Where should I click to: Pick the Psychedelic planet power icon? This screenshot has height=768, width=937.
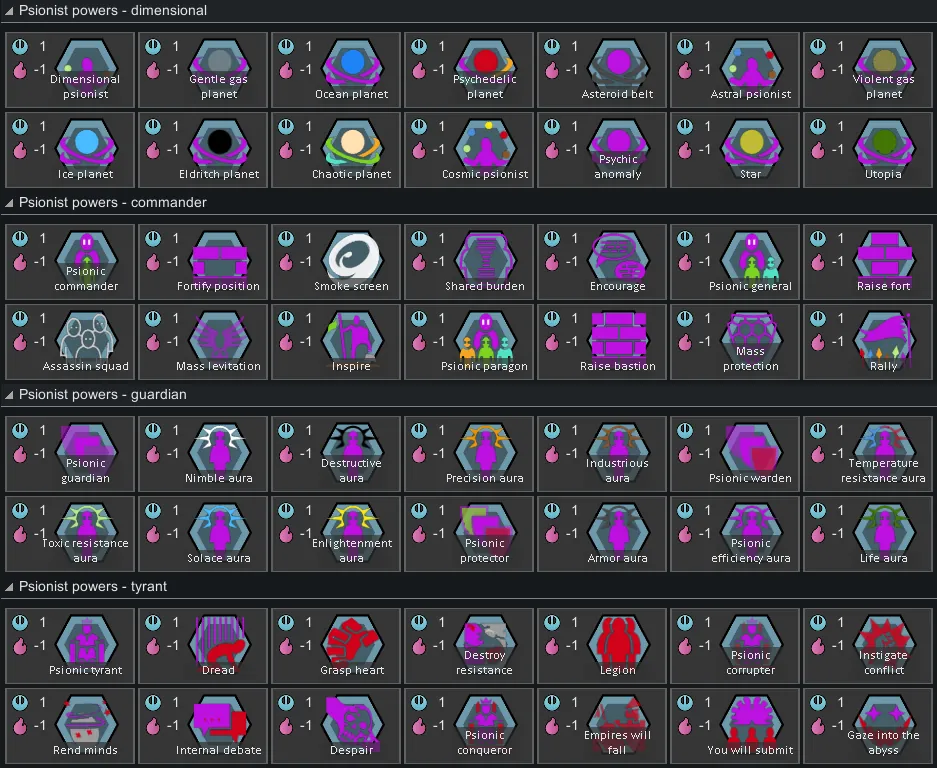click(x=485, y=63)
